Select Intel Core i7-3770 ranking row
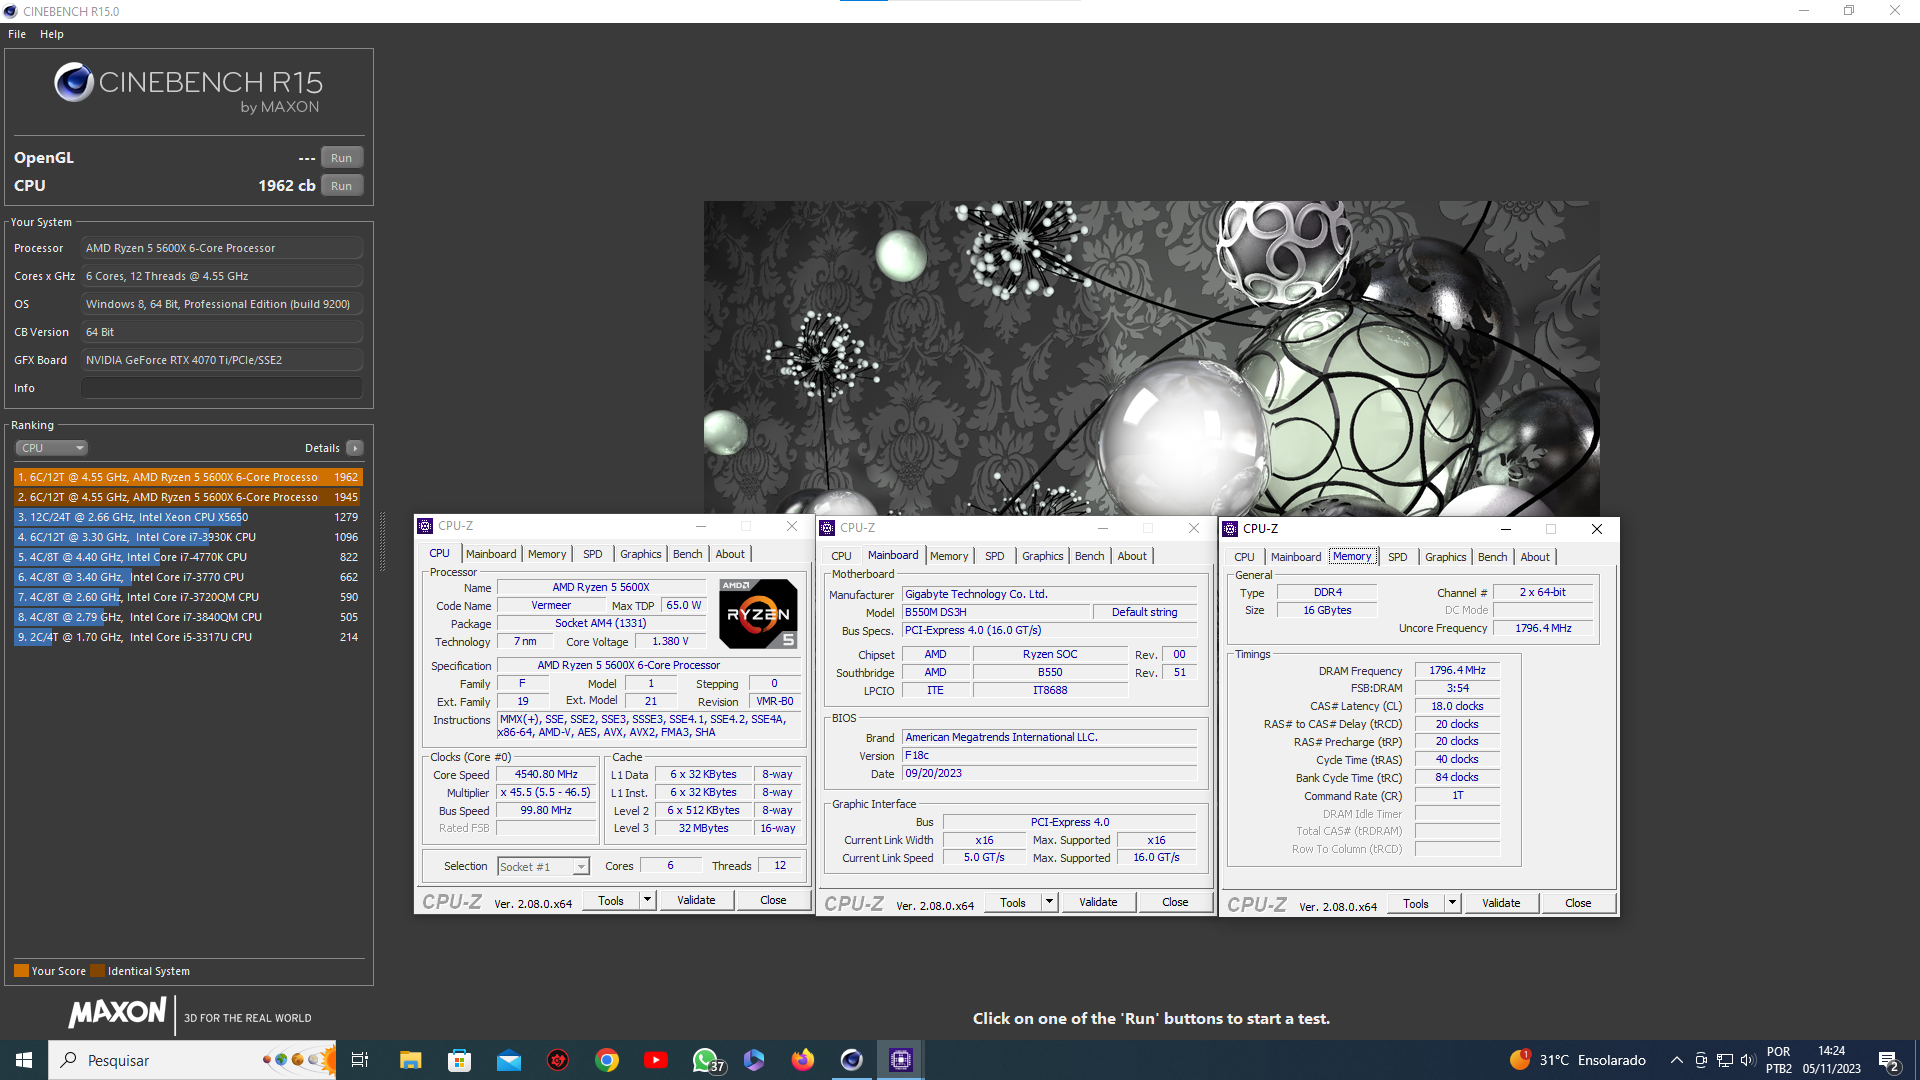Screen dimensions: 1920x1080 coord(188,577)
